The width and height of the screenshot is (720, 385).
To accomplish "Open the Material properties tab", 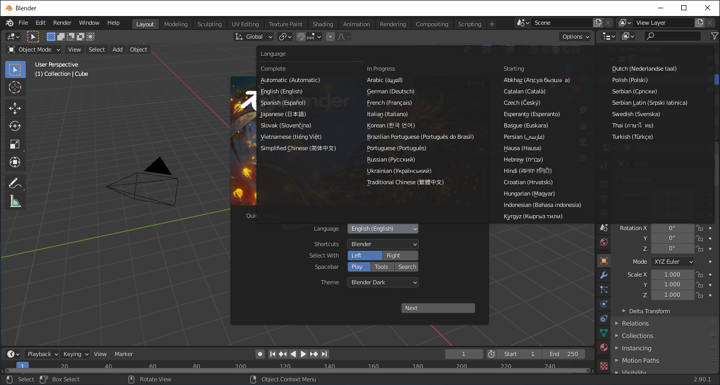I will coord(604,347).
